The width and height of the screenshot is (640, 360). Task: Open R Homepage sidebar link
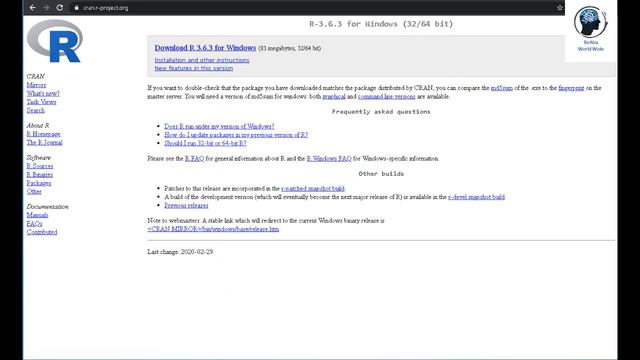tap(43, 134)
